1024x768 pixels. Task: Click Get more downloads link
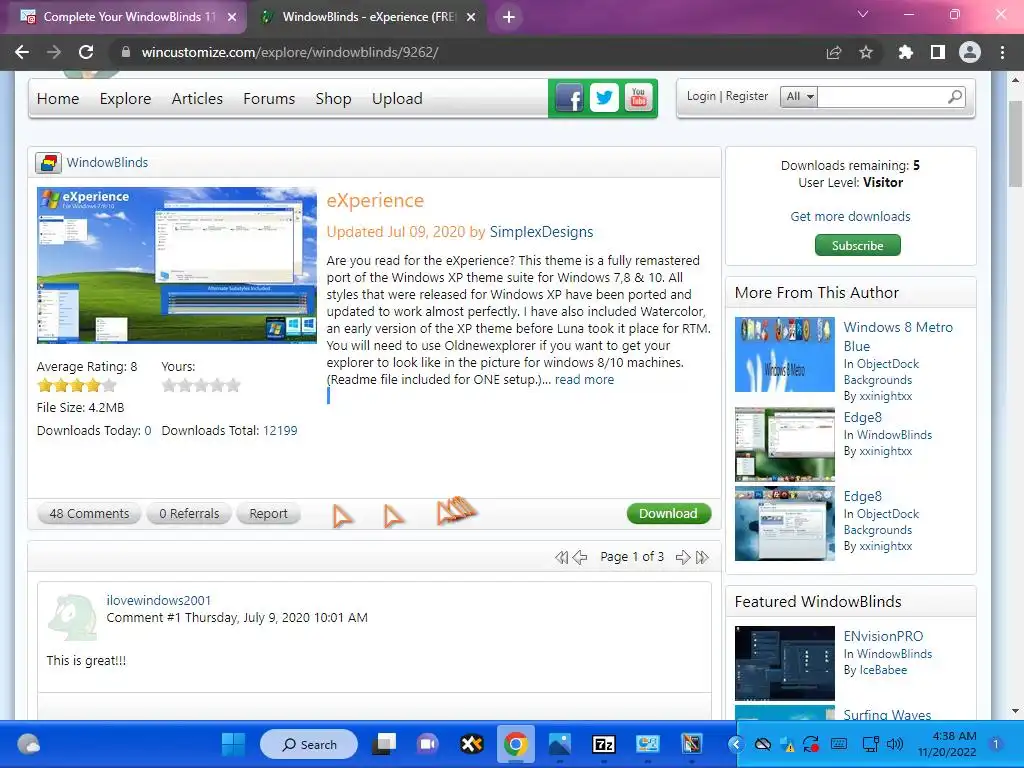click(x=850, y=216)
